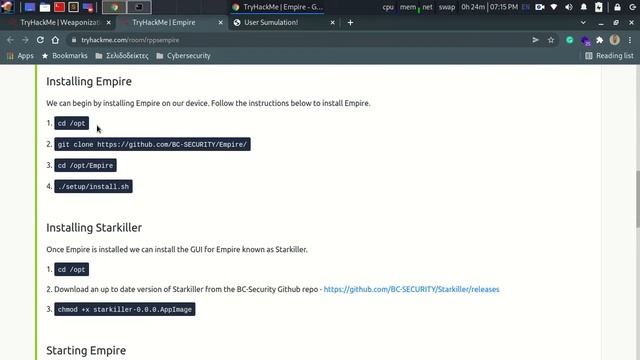Screen dimensions: 640x360
Task: Click the address bar URL
Action: point(130,40)
